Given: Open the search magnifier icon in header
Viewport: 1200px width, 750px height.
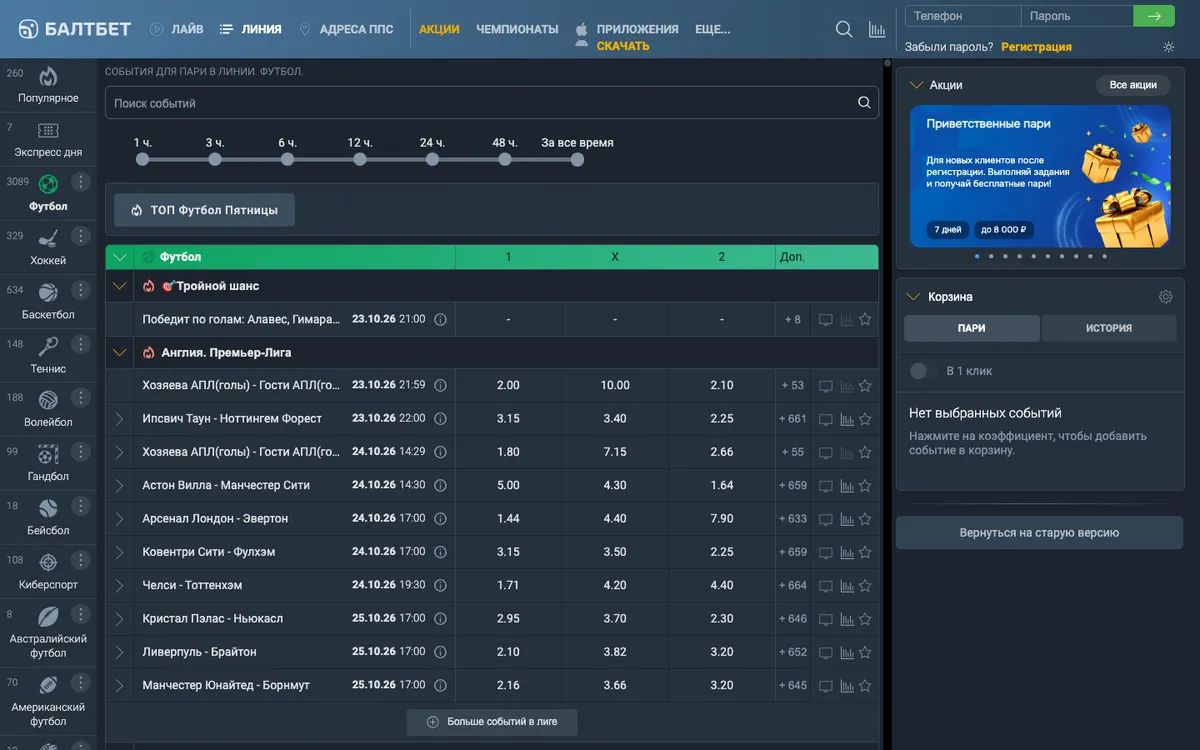Looking at the screenshot, I should (844, 29).
